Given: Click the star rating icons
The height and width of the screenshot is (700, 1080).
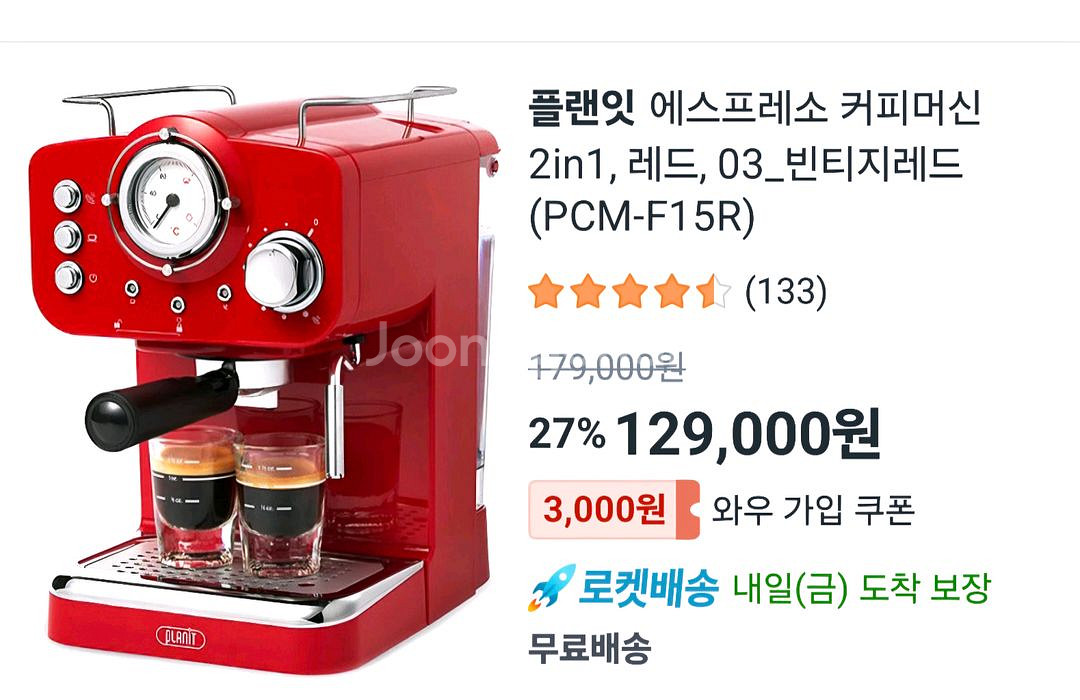Looking at the screenshot, I should click(630, 291).
